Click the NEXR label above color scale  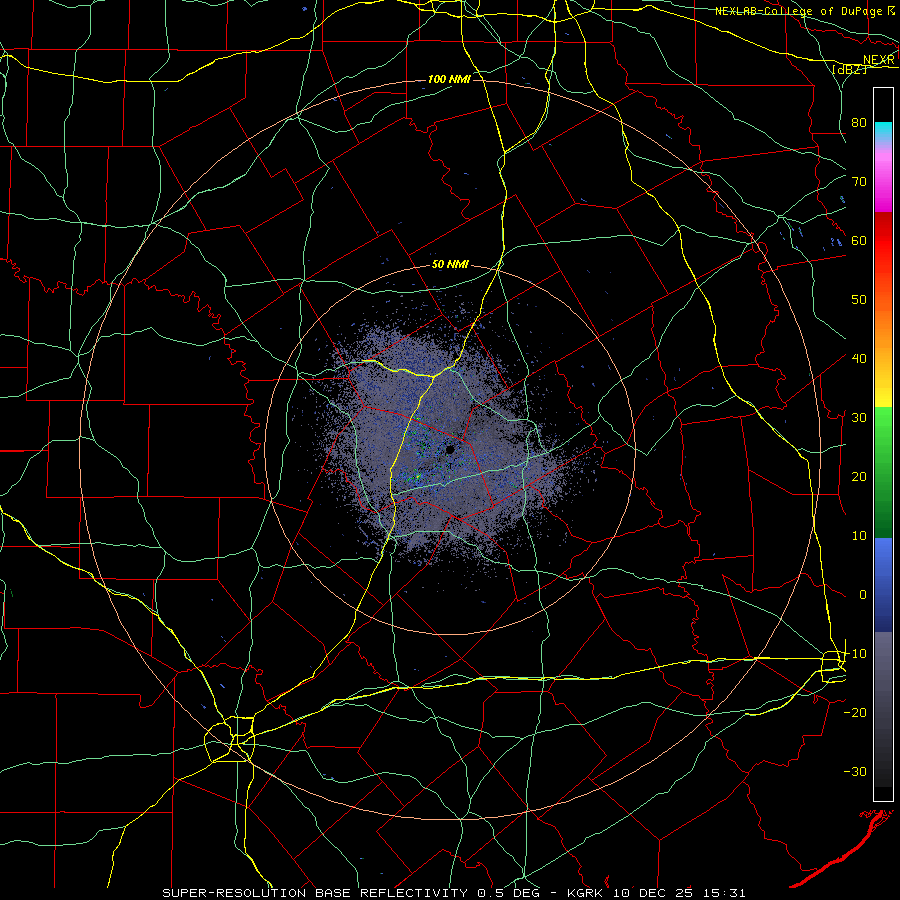(x=879, y=60)
